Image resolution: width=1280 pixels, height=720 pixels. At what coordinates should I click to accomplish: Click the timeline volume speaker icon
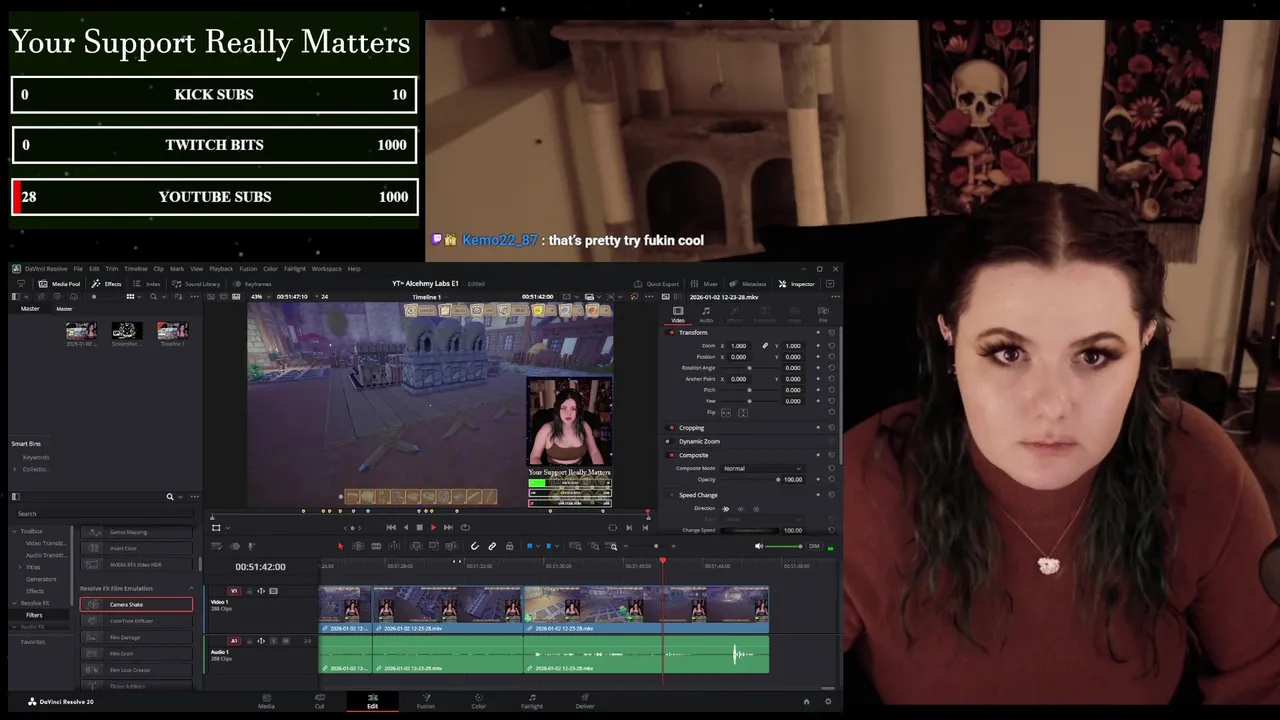coord(758,546)
